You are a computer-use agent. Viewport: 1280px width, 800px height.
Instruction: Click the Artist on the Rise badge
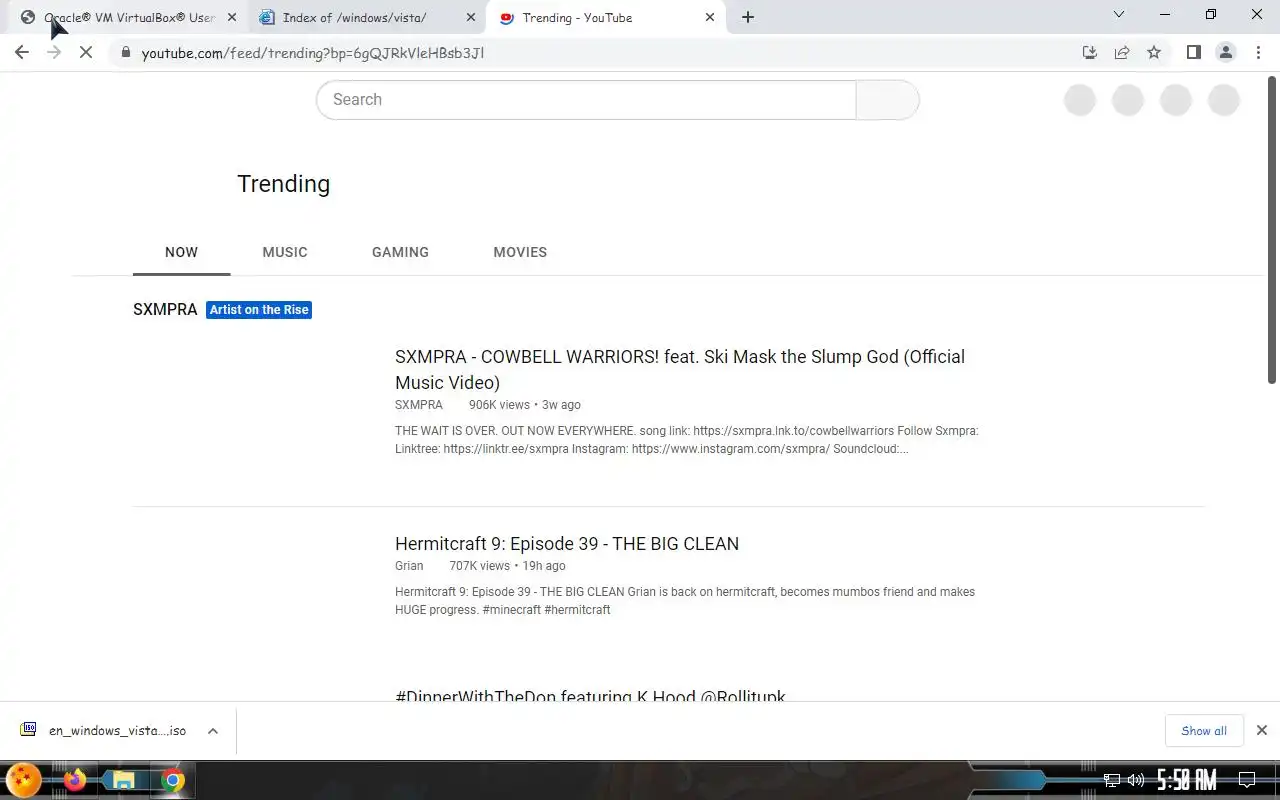coord(259,310)
